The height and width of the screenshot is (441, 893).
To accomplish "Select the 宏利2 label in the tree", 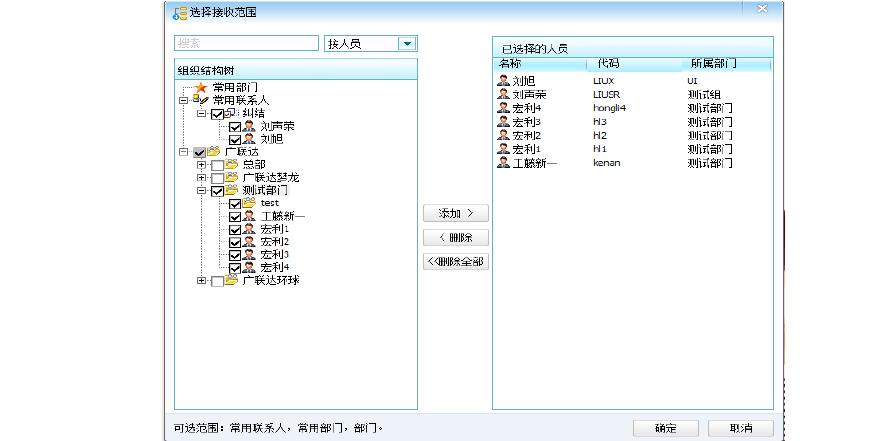I will (275, 242).
